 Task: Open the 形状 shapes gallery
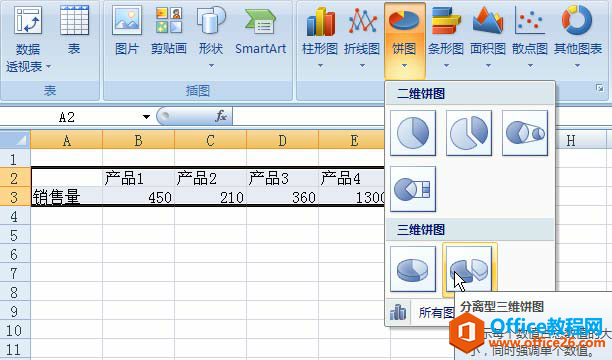(211, 21)
